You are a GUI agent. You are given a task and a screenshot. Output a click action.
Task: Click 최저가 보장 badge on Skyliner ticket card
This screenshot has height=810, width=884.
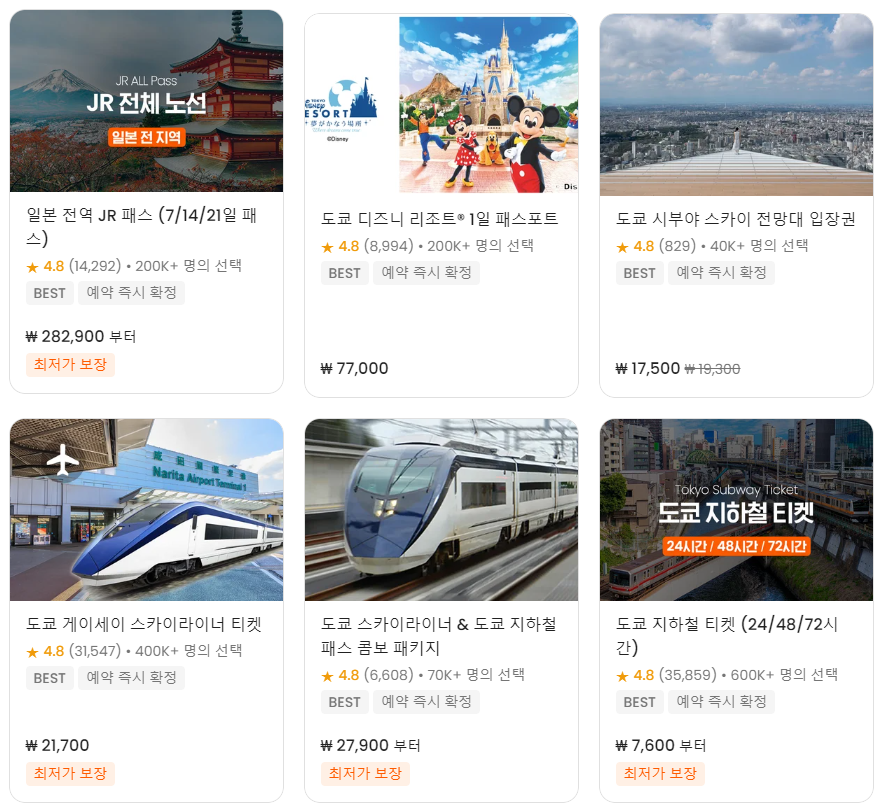(x=70, y=773)
